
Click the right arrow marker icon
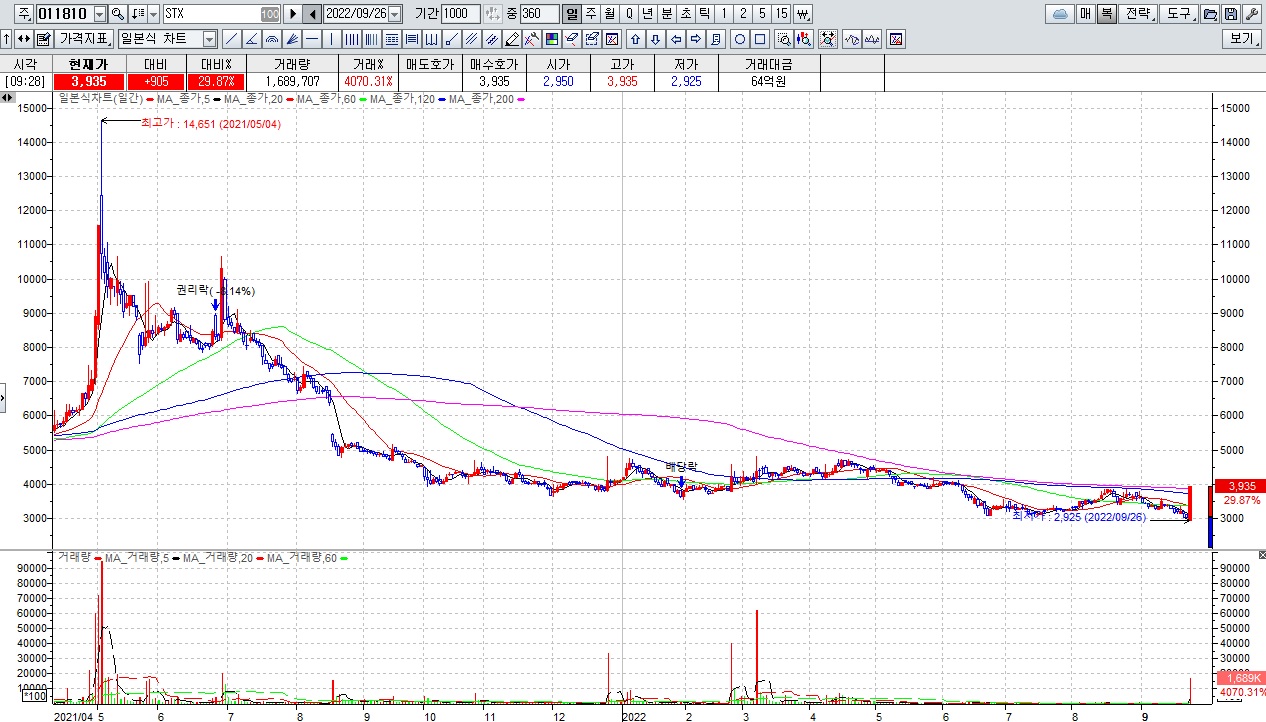pos(696,39)
